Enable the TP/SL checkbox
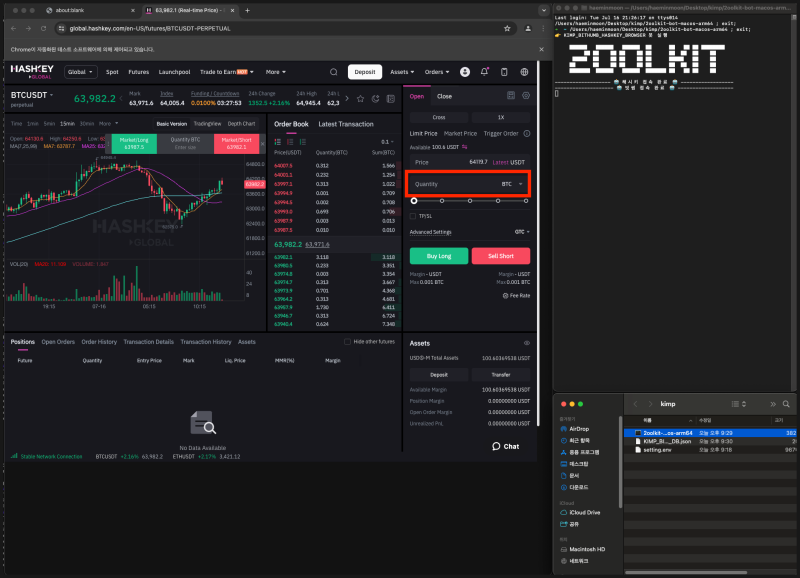800x578 pixels. pyautogui.click(x=413, y=216)
